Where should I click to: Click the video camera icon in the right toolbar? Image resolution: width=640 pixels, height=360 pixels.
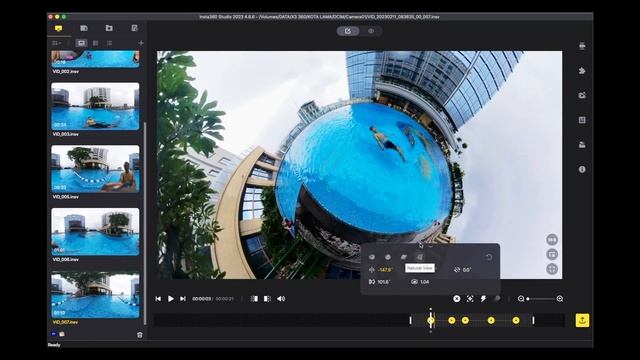coord(582,95)
